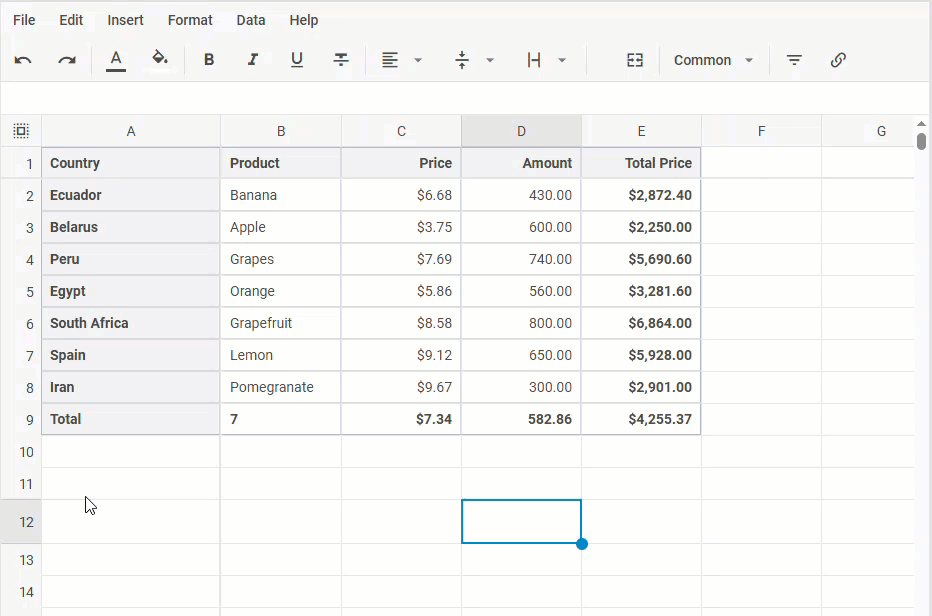Select the "Lemon" cell
Image resolution: width=932 pixels, height=616 pixels.
[281, 356]
